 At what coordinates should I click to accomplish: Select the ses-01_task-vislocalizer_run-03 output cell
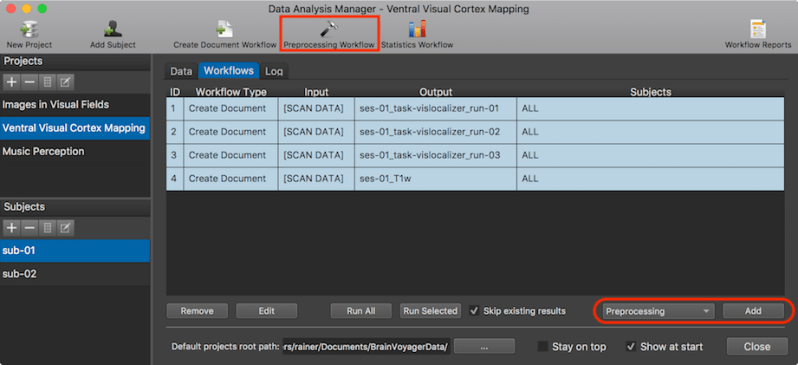pyautogui.click(x=436, y=155)
